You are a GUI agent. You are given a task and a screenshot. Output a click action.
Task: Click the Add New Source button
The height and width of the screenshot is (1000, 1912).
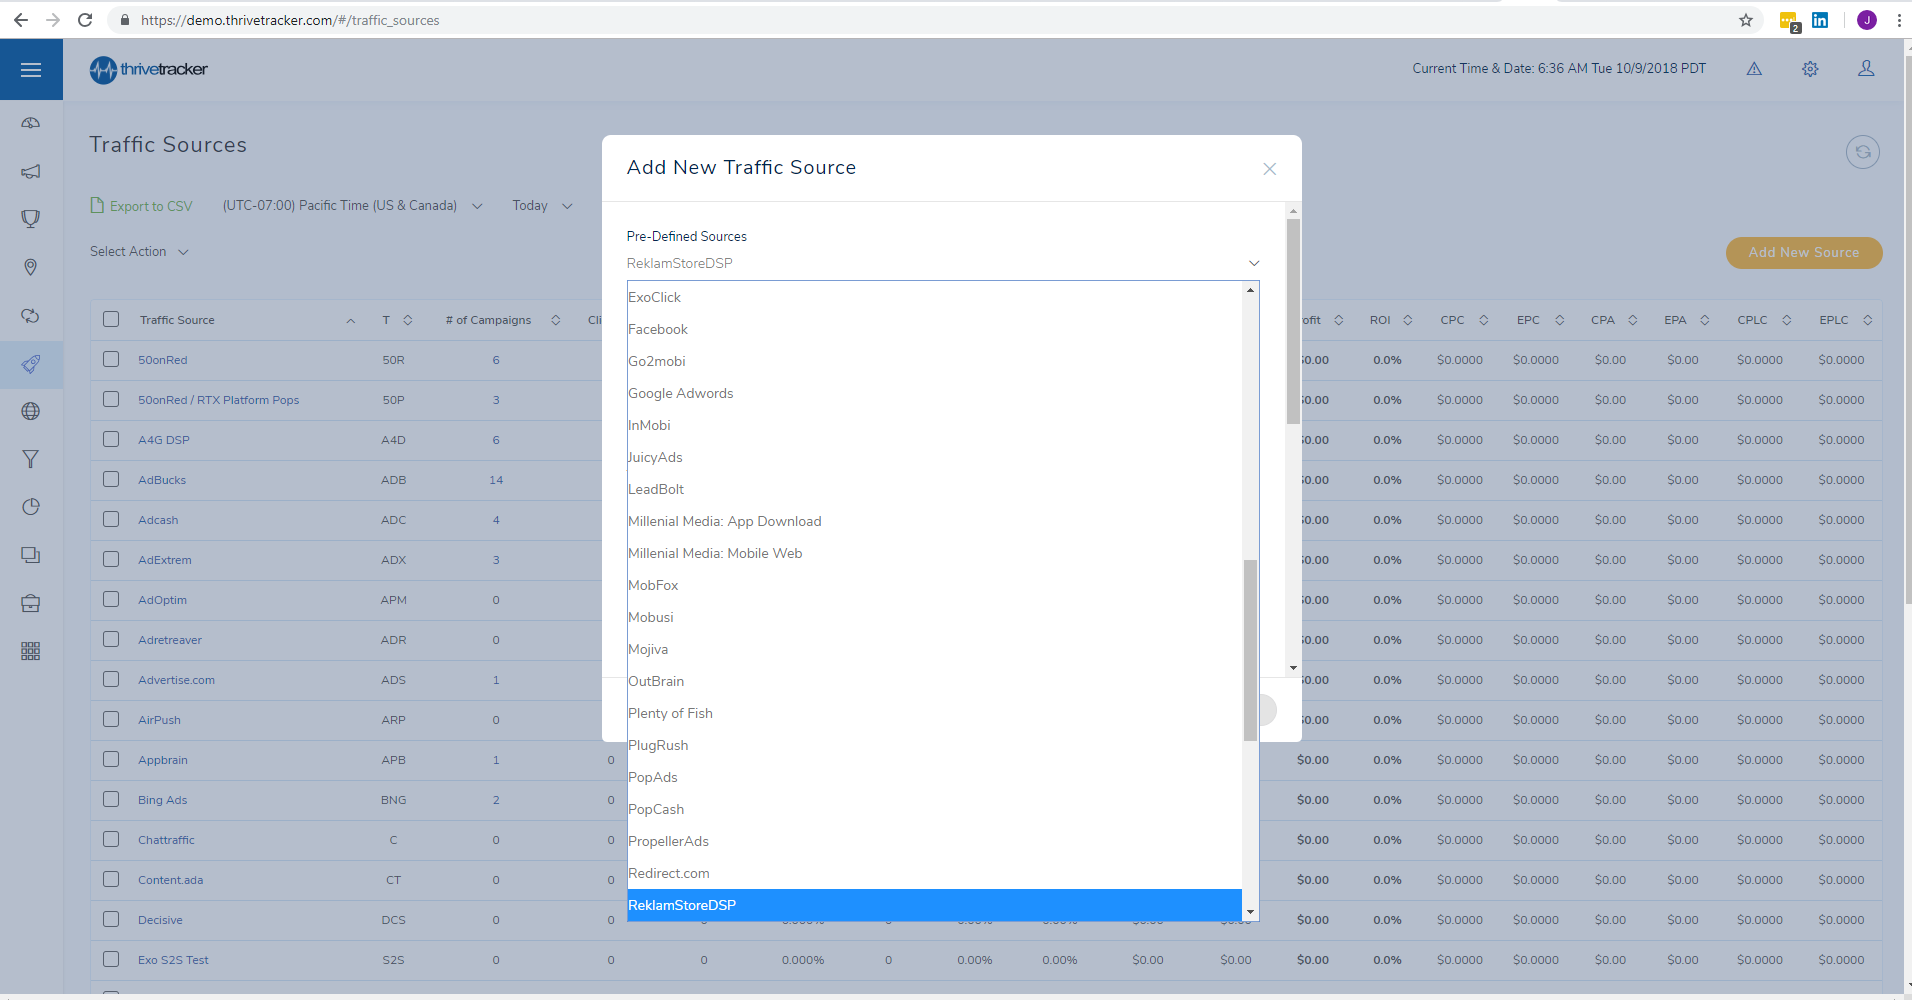pyautogui.click(x=1804, y=253)
